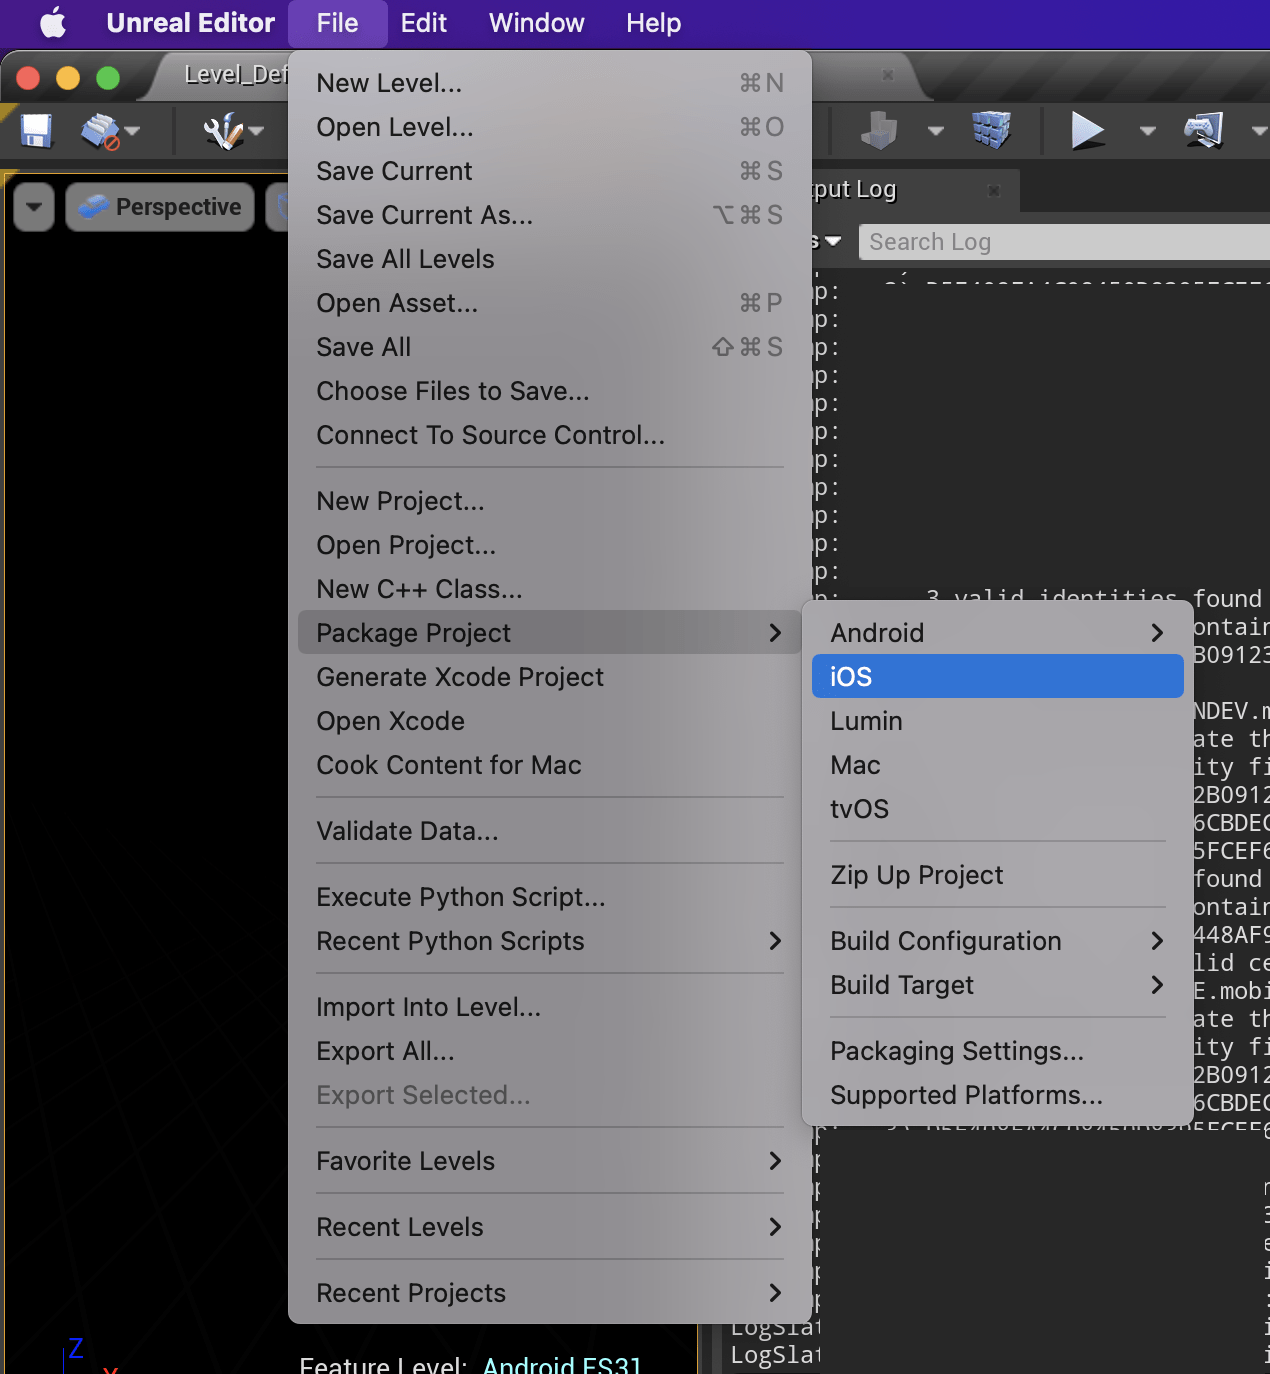Click the Play button in toolbar

tap(1087, 130)
